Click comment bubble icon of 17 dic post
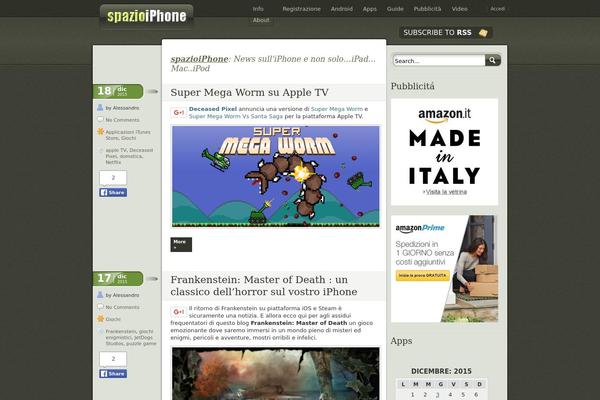 tap(100, 307)
